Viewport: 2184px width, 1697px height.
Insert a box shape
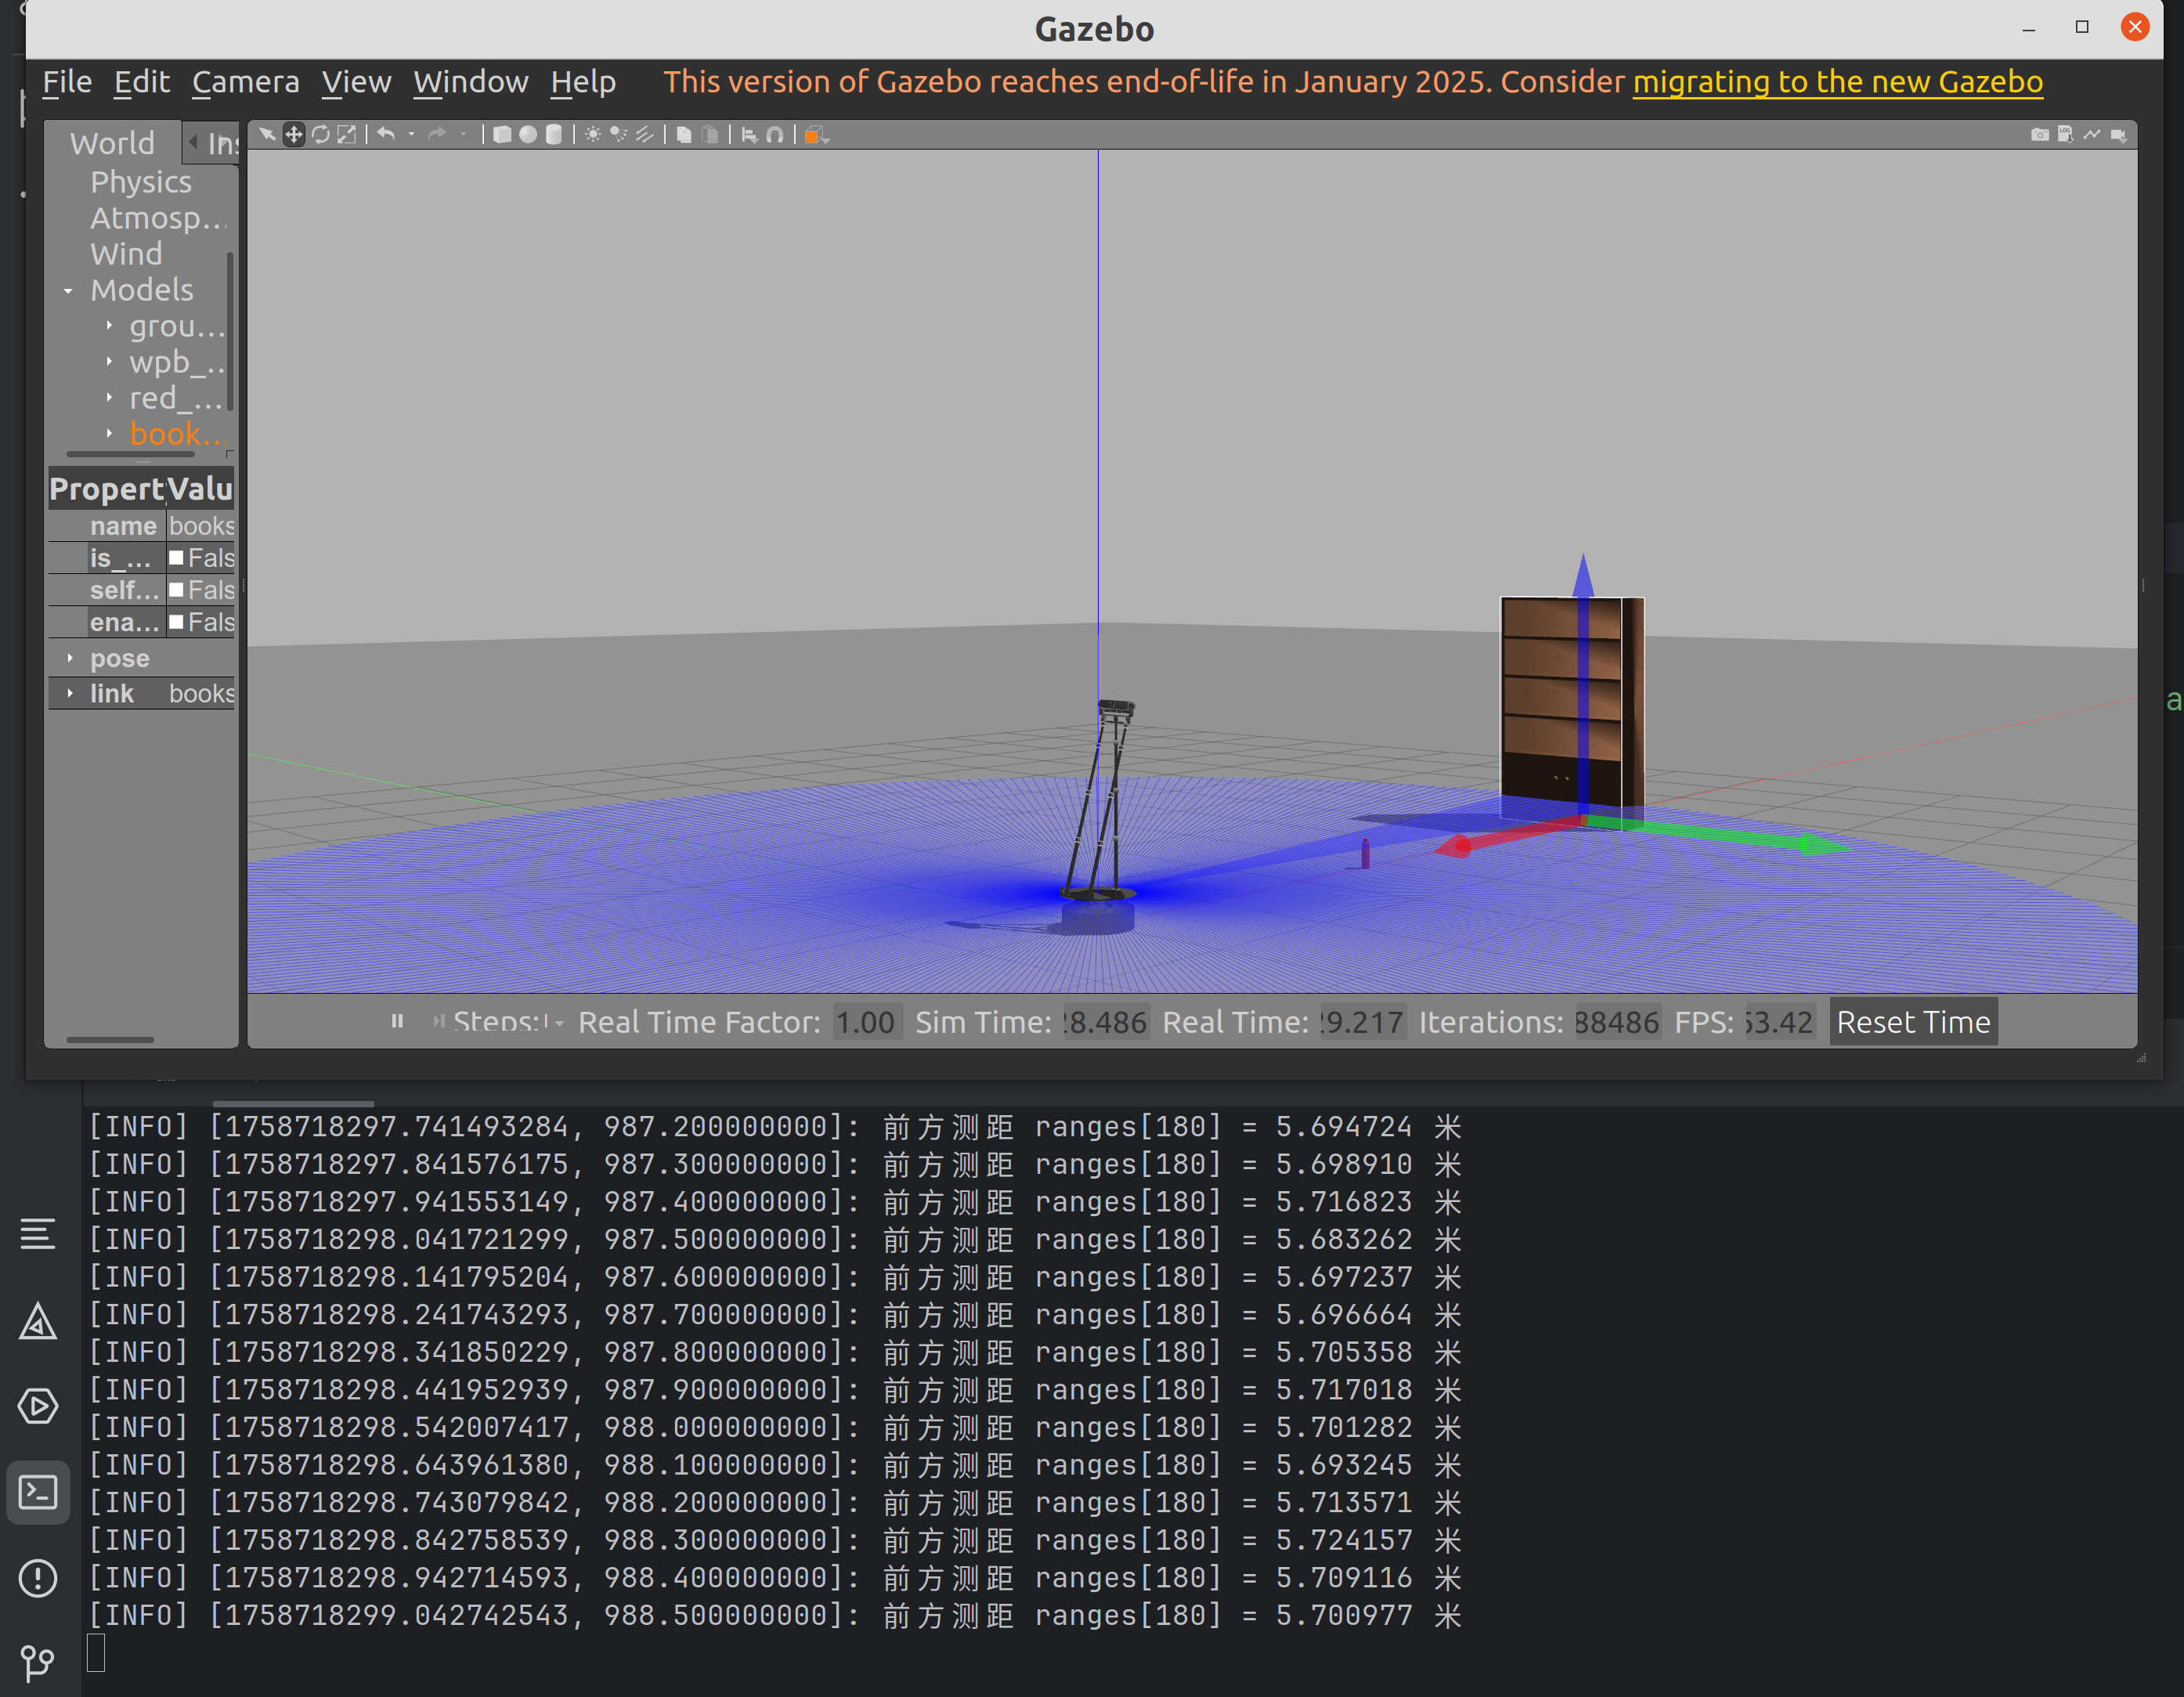tap(502, 135)
